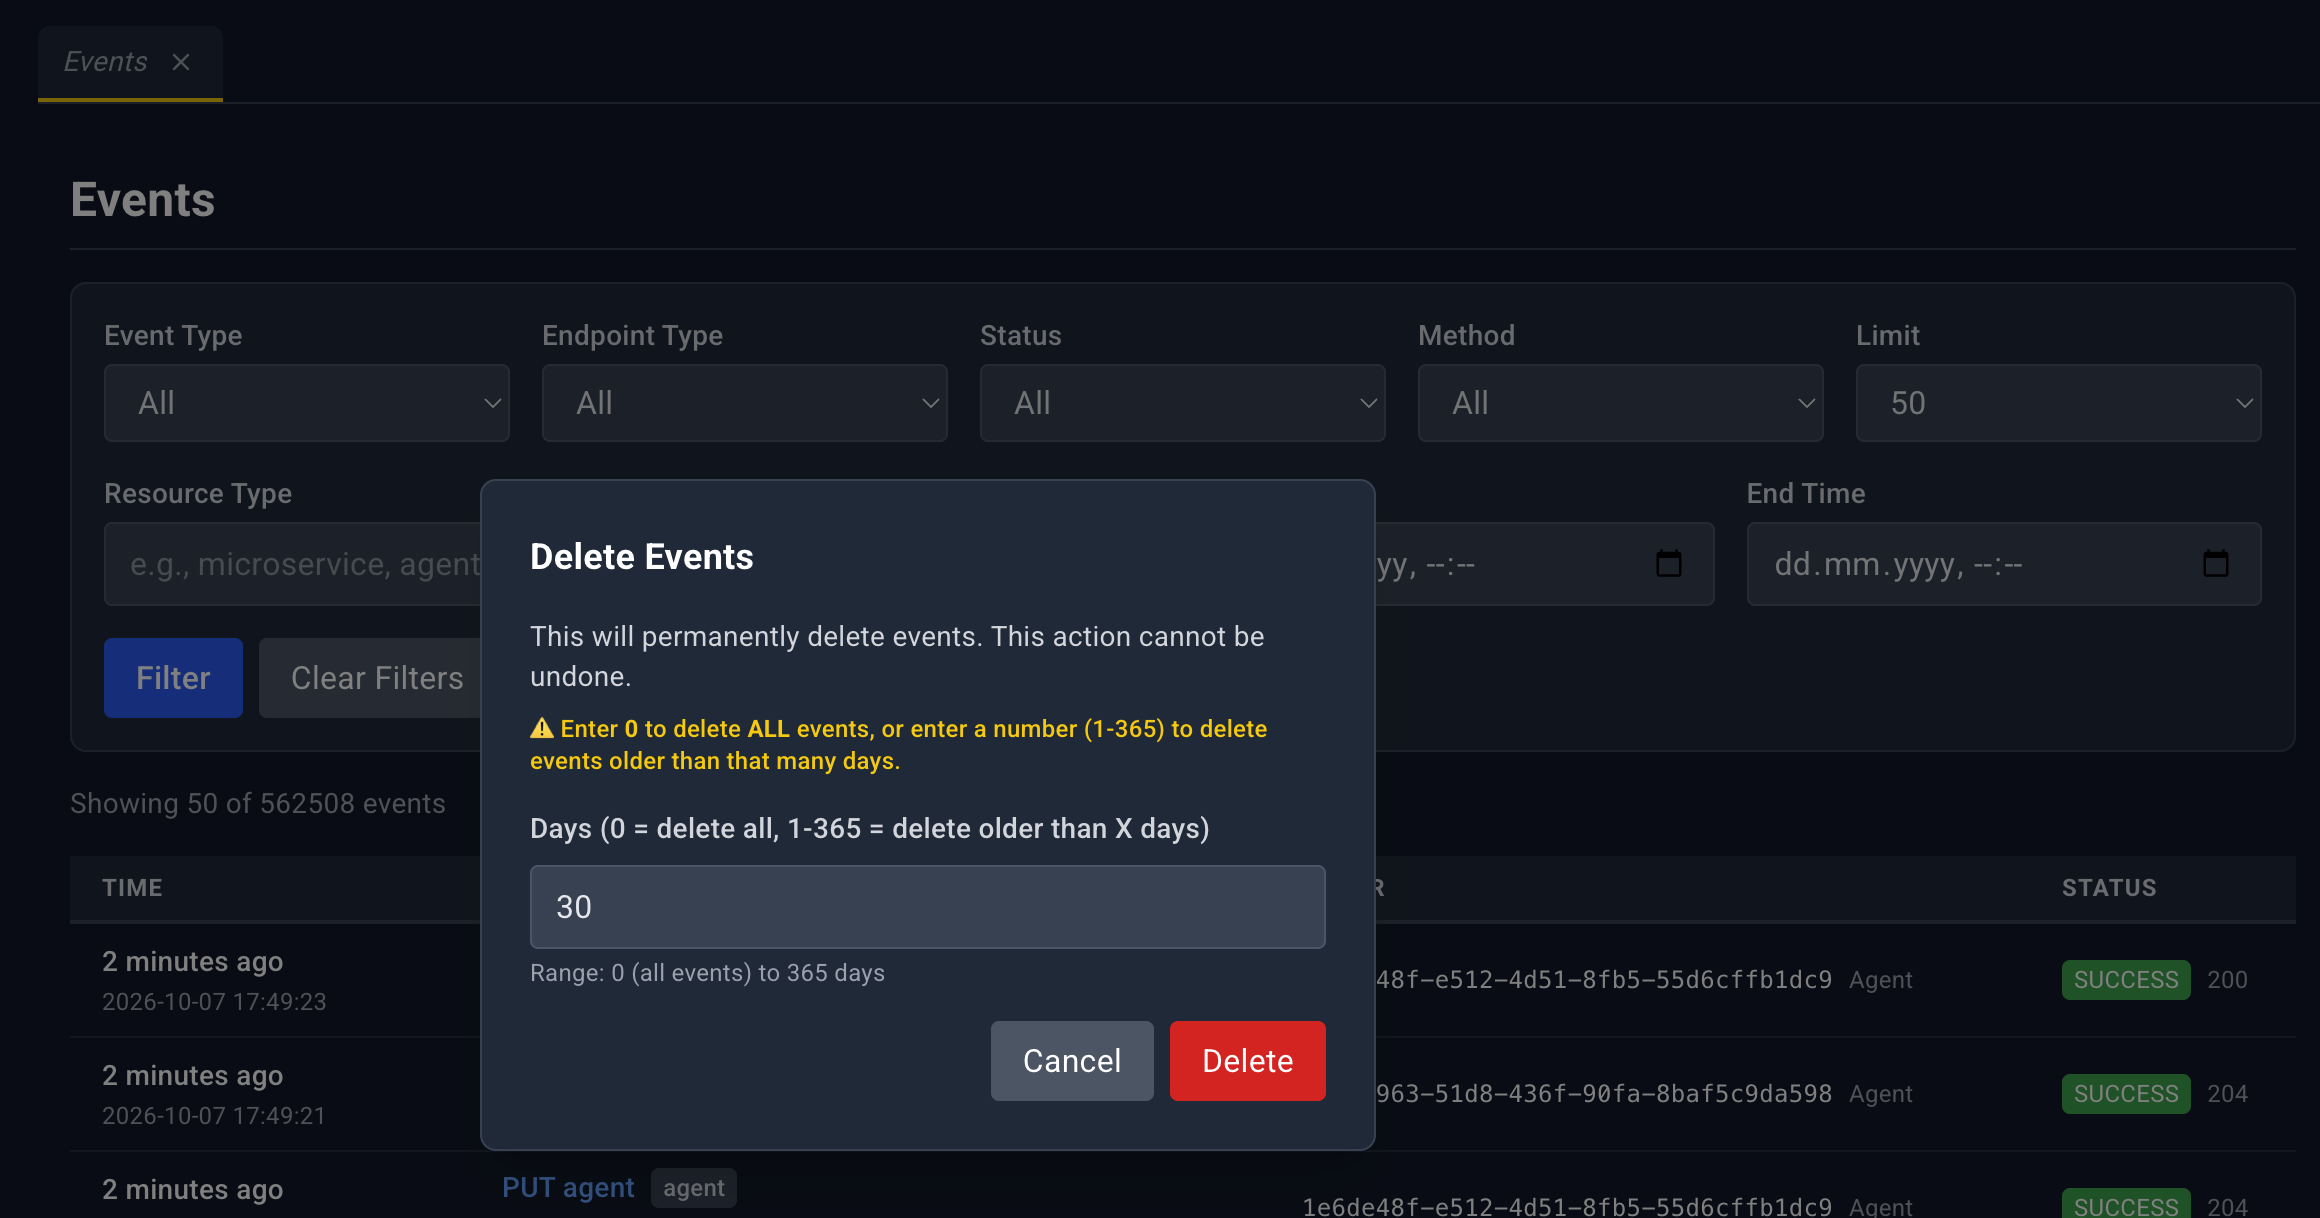2320x1218 pixels.
Task: Click the Days input containing 30
Action: tap(928, 907)
